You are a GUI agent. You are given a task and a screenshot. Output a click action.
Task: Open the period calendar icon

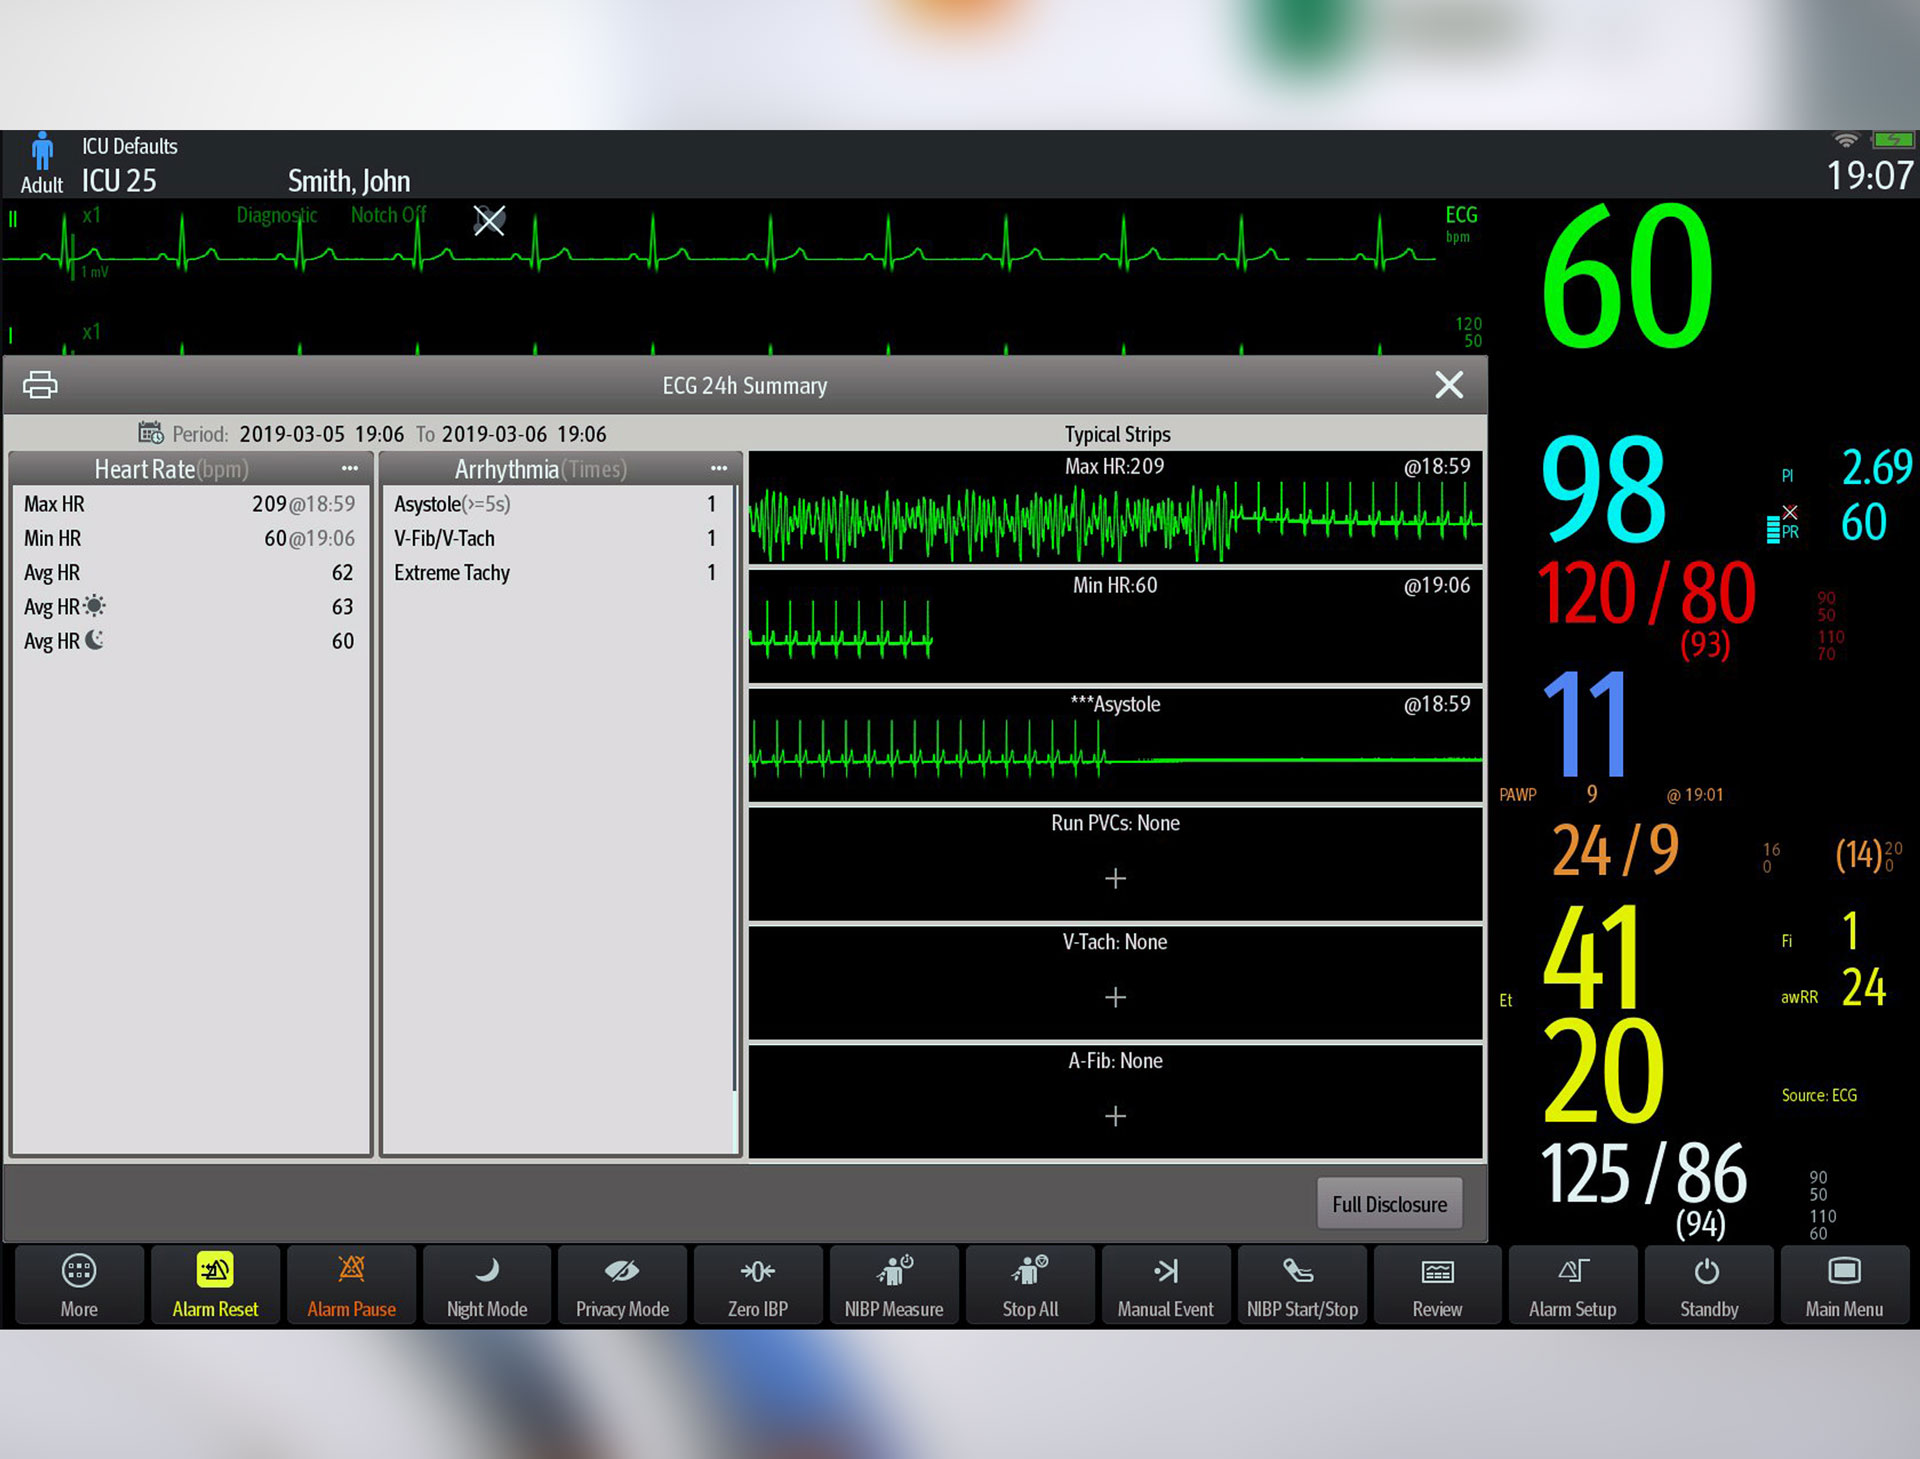click(x=151, y=433)
